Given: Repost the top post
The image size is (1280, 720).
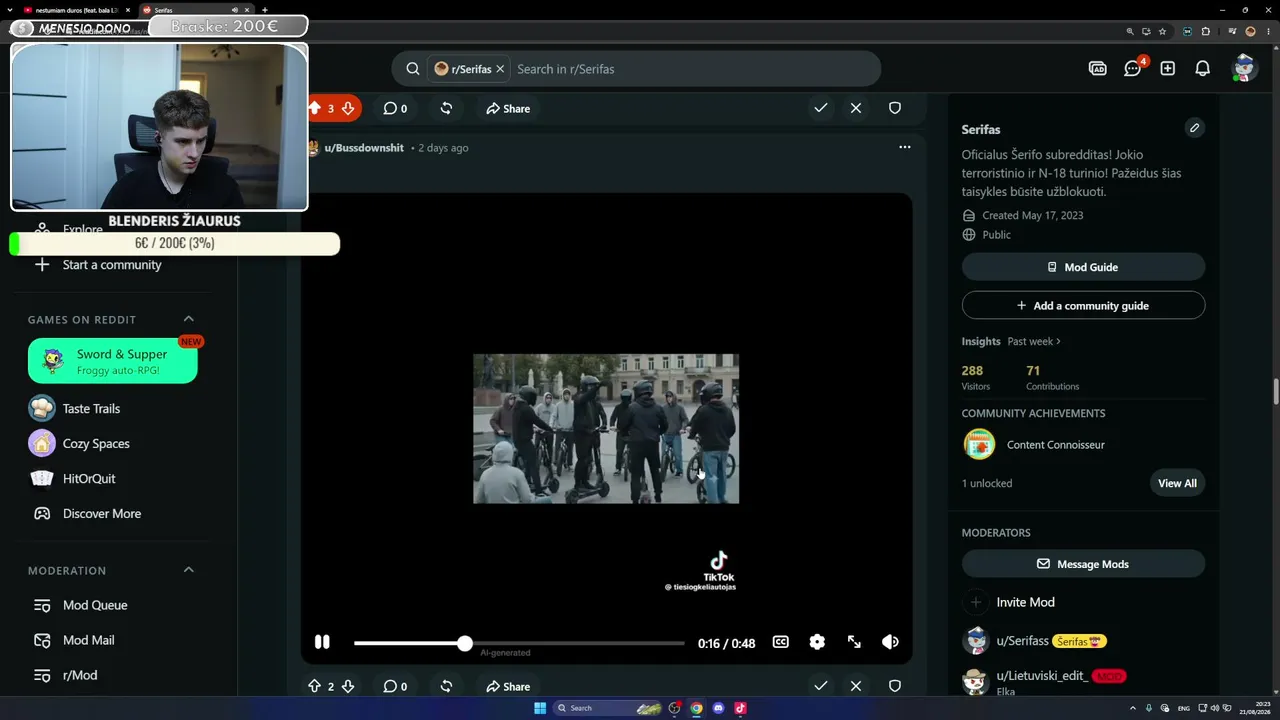Looking at the screenshot, I should (x=446, y=108).
